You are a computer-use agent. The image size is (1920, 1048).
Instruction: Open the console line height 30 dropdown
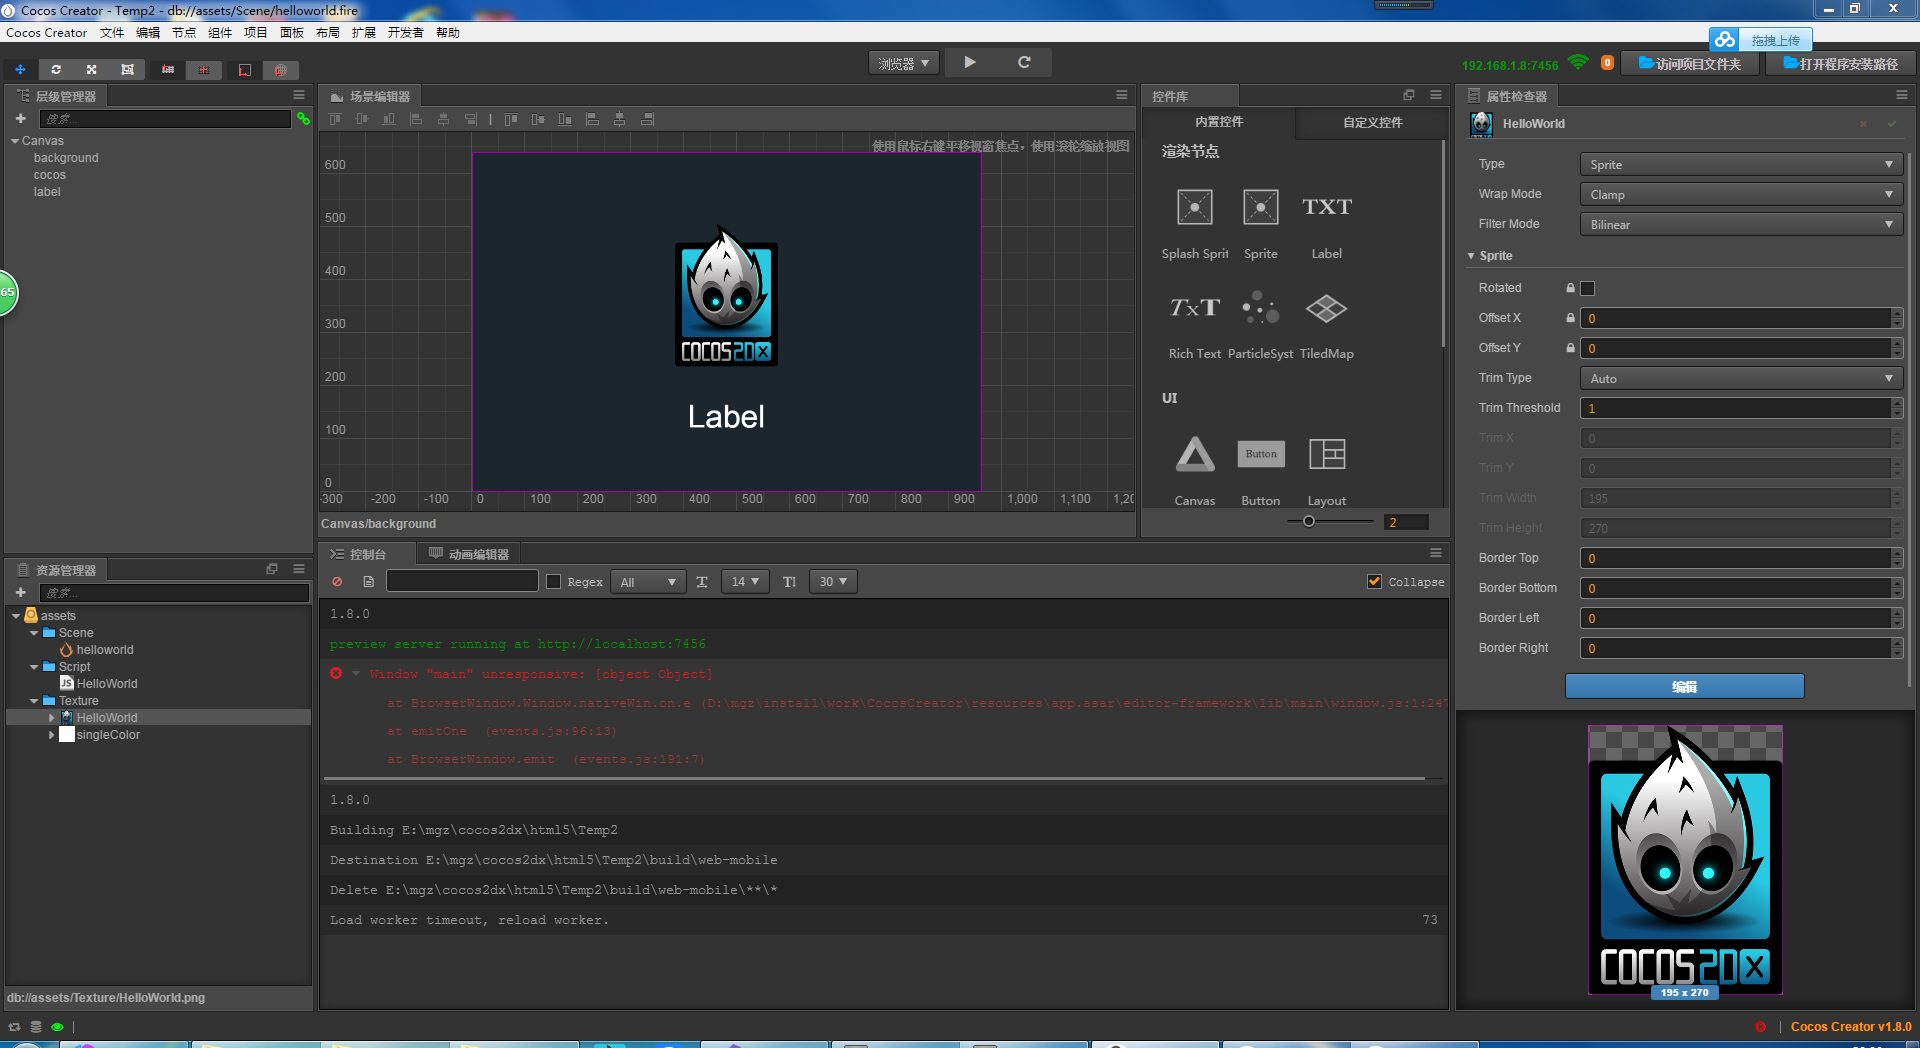coord(833,582)
